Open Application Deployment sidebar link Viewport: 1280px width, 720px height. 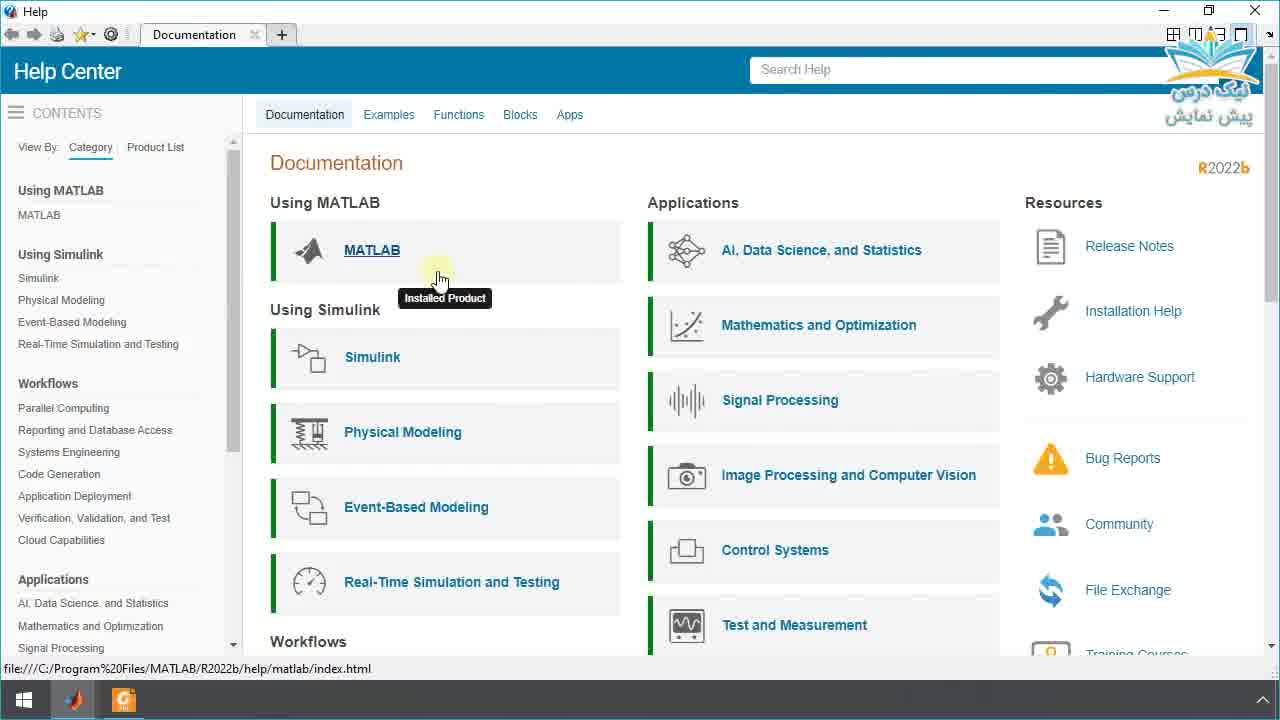pos(75,496)
